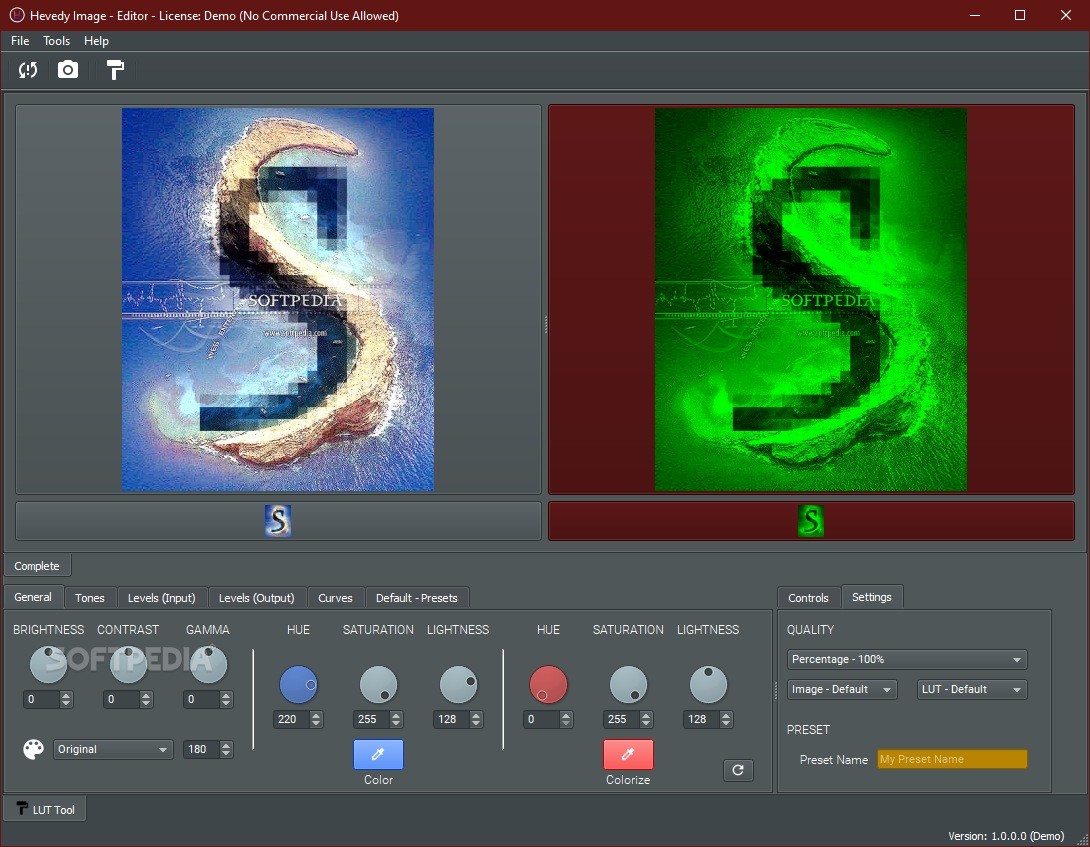Switch to the Tones tab
Image resolution: width=1090 pixels, height=847 pixels.
pyautogui.click(x=90, y=598)
